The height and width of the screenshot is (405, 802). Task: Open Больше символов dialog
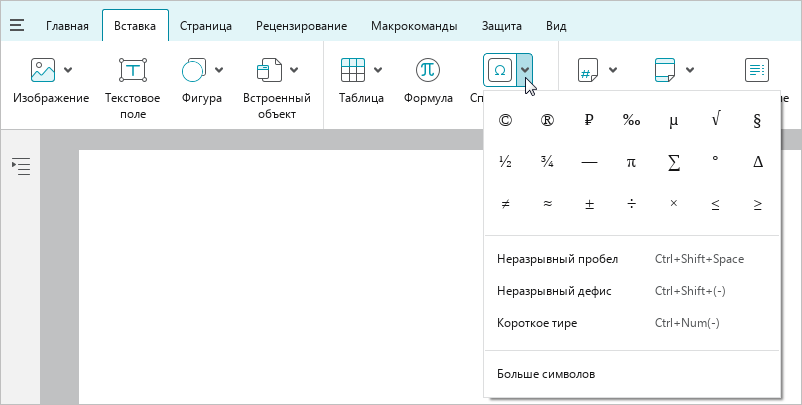click(x=632, y=374)
